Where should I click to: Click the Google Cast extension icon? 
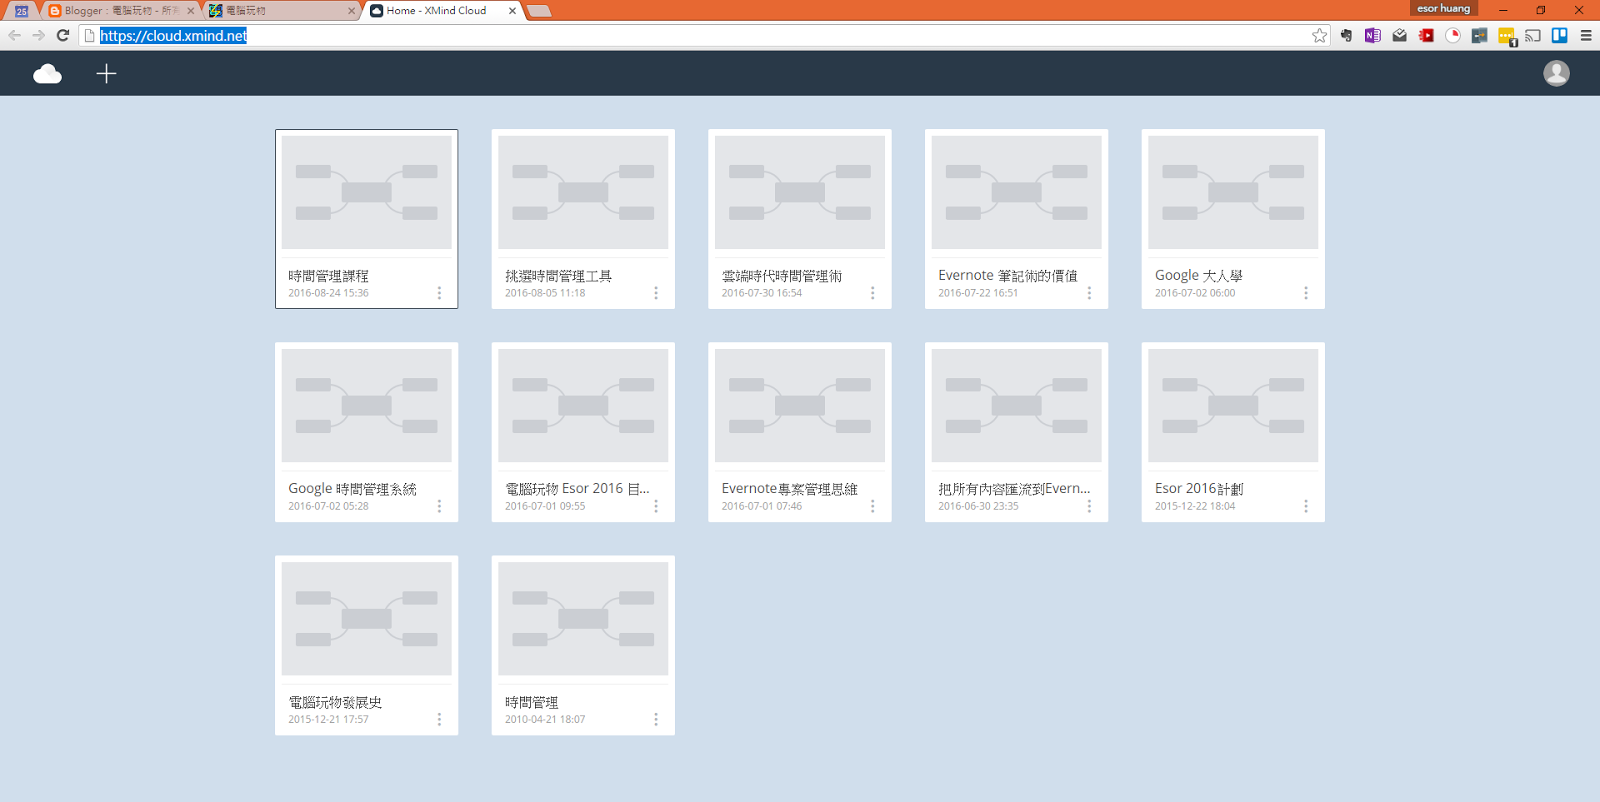coord(1533,35)
